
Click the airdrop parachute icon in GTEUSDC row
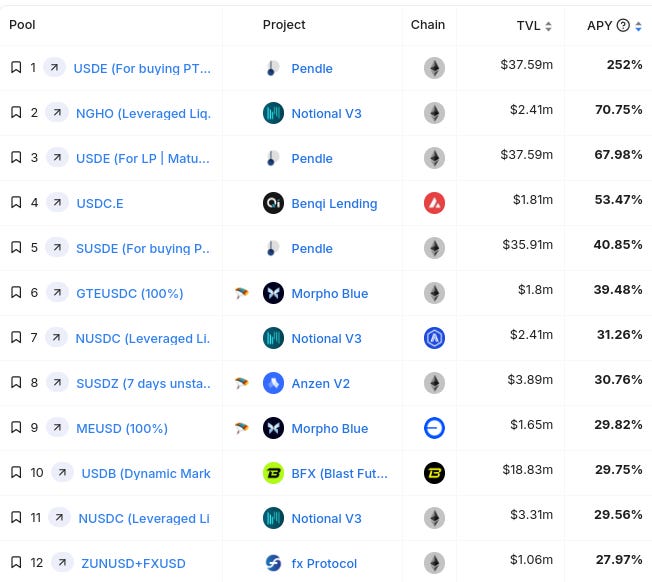tap(241, 293)
